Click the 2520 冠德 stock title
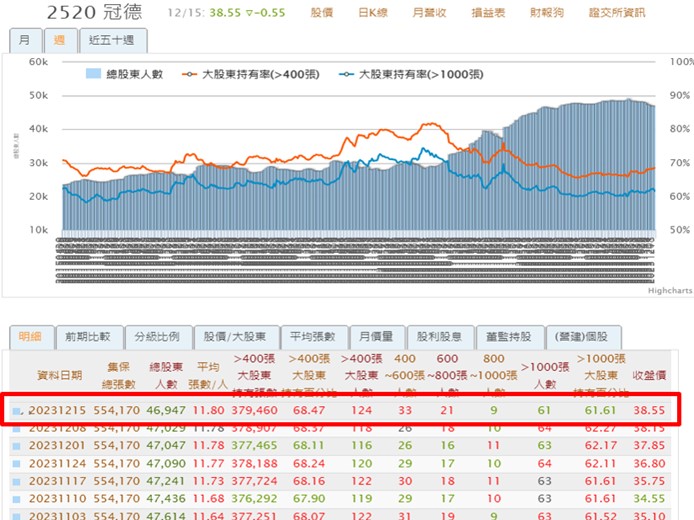 point(94,12)
